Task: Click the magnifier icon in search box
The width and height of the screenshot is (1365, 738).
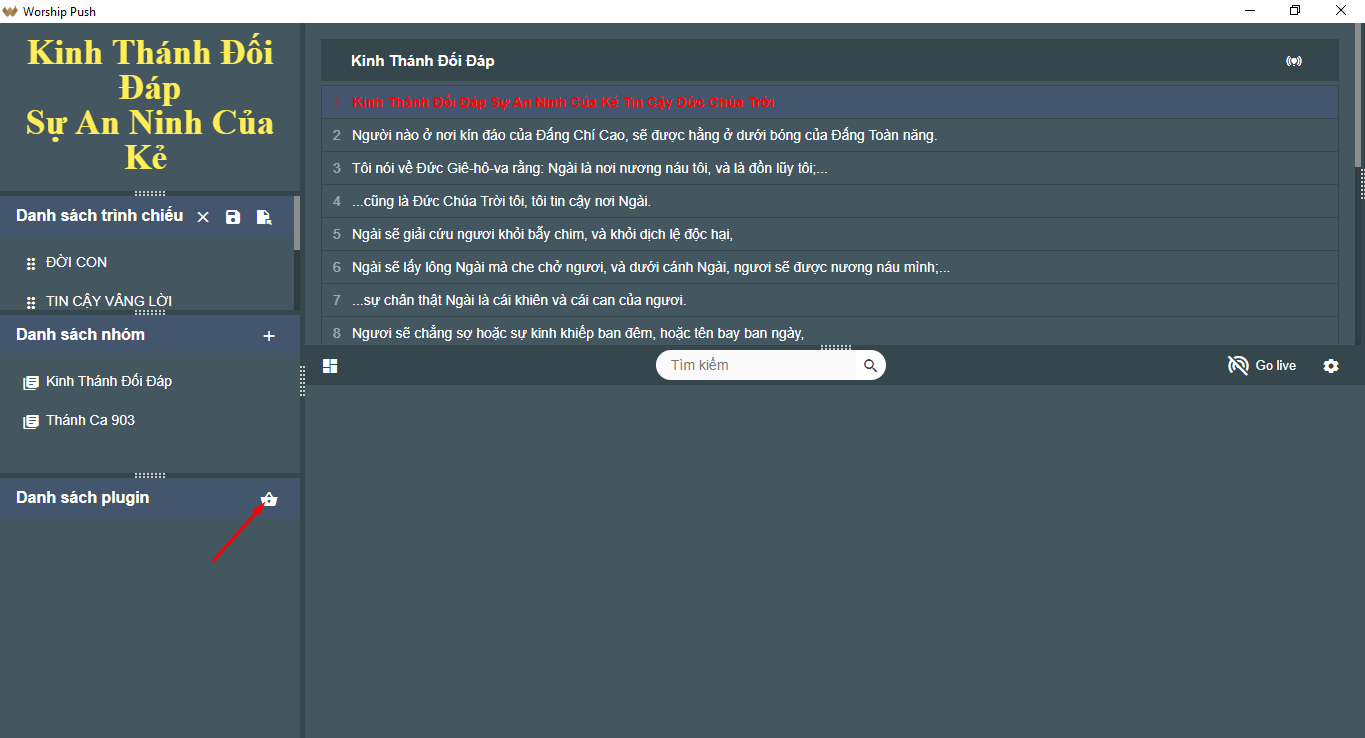Action: pos(870,366)
